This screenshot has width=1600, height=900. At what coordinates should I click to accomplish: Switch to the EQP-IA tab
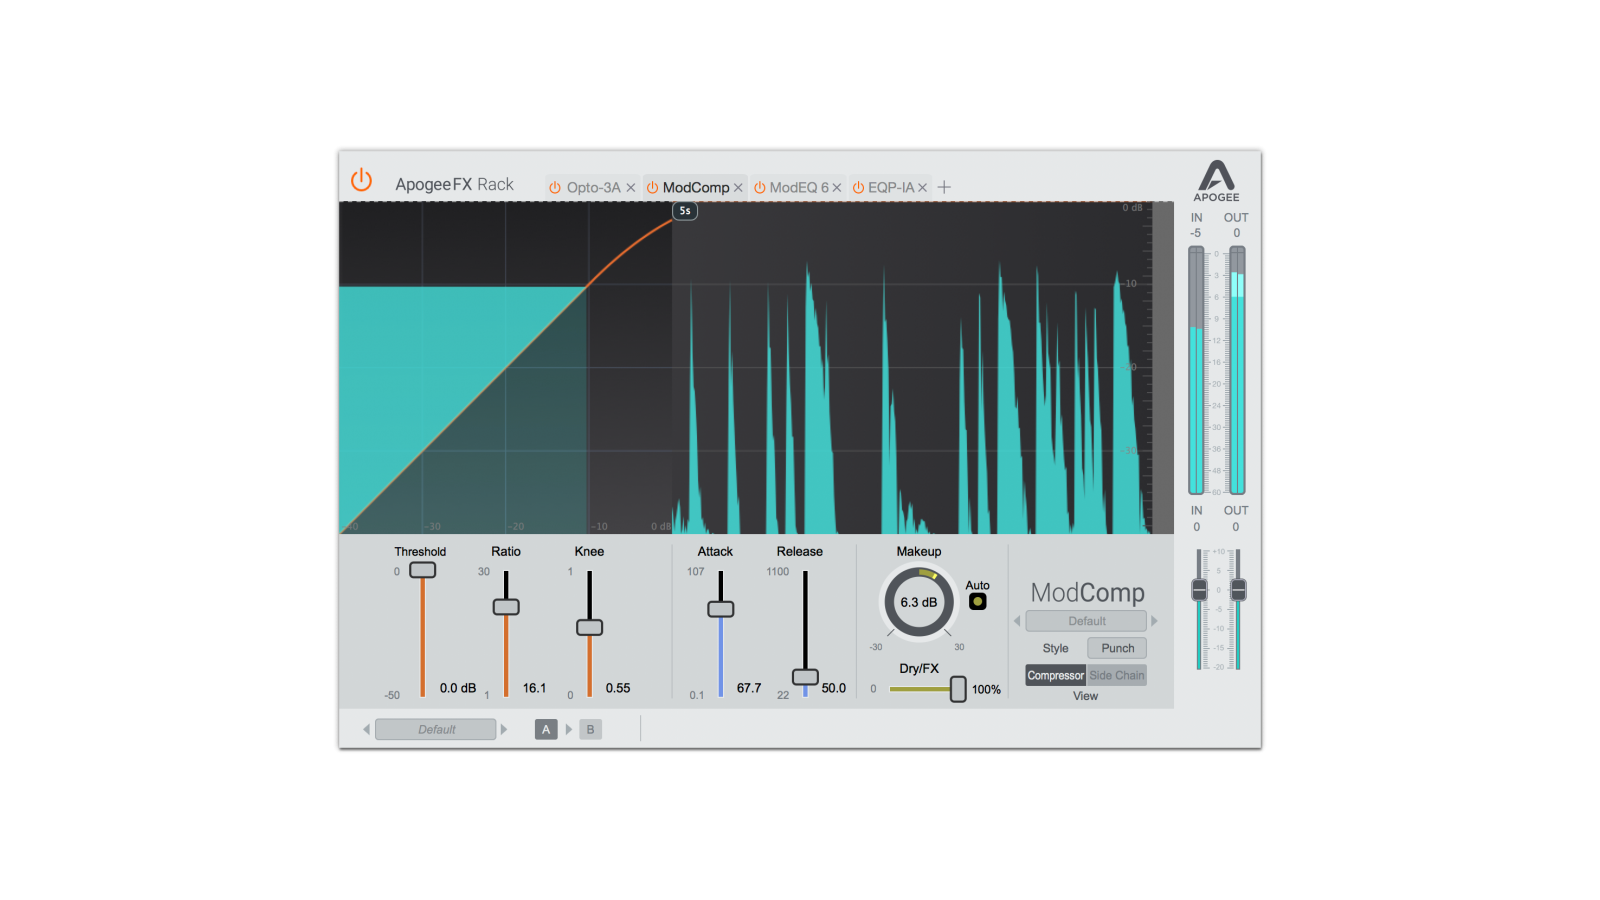tap(891, 187)
